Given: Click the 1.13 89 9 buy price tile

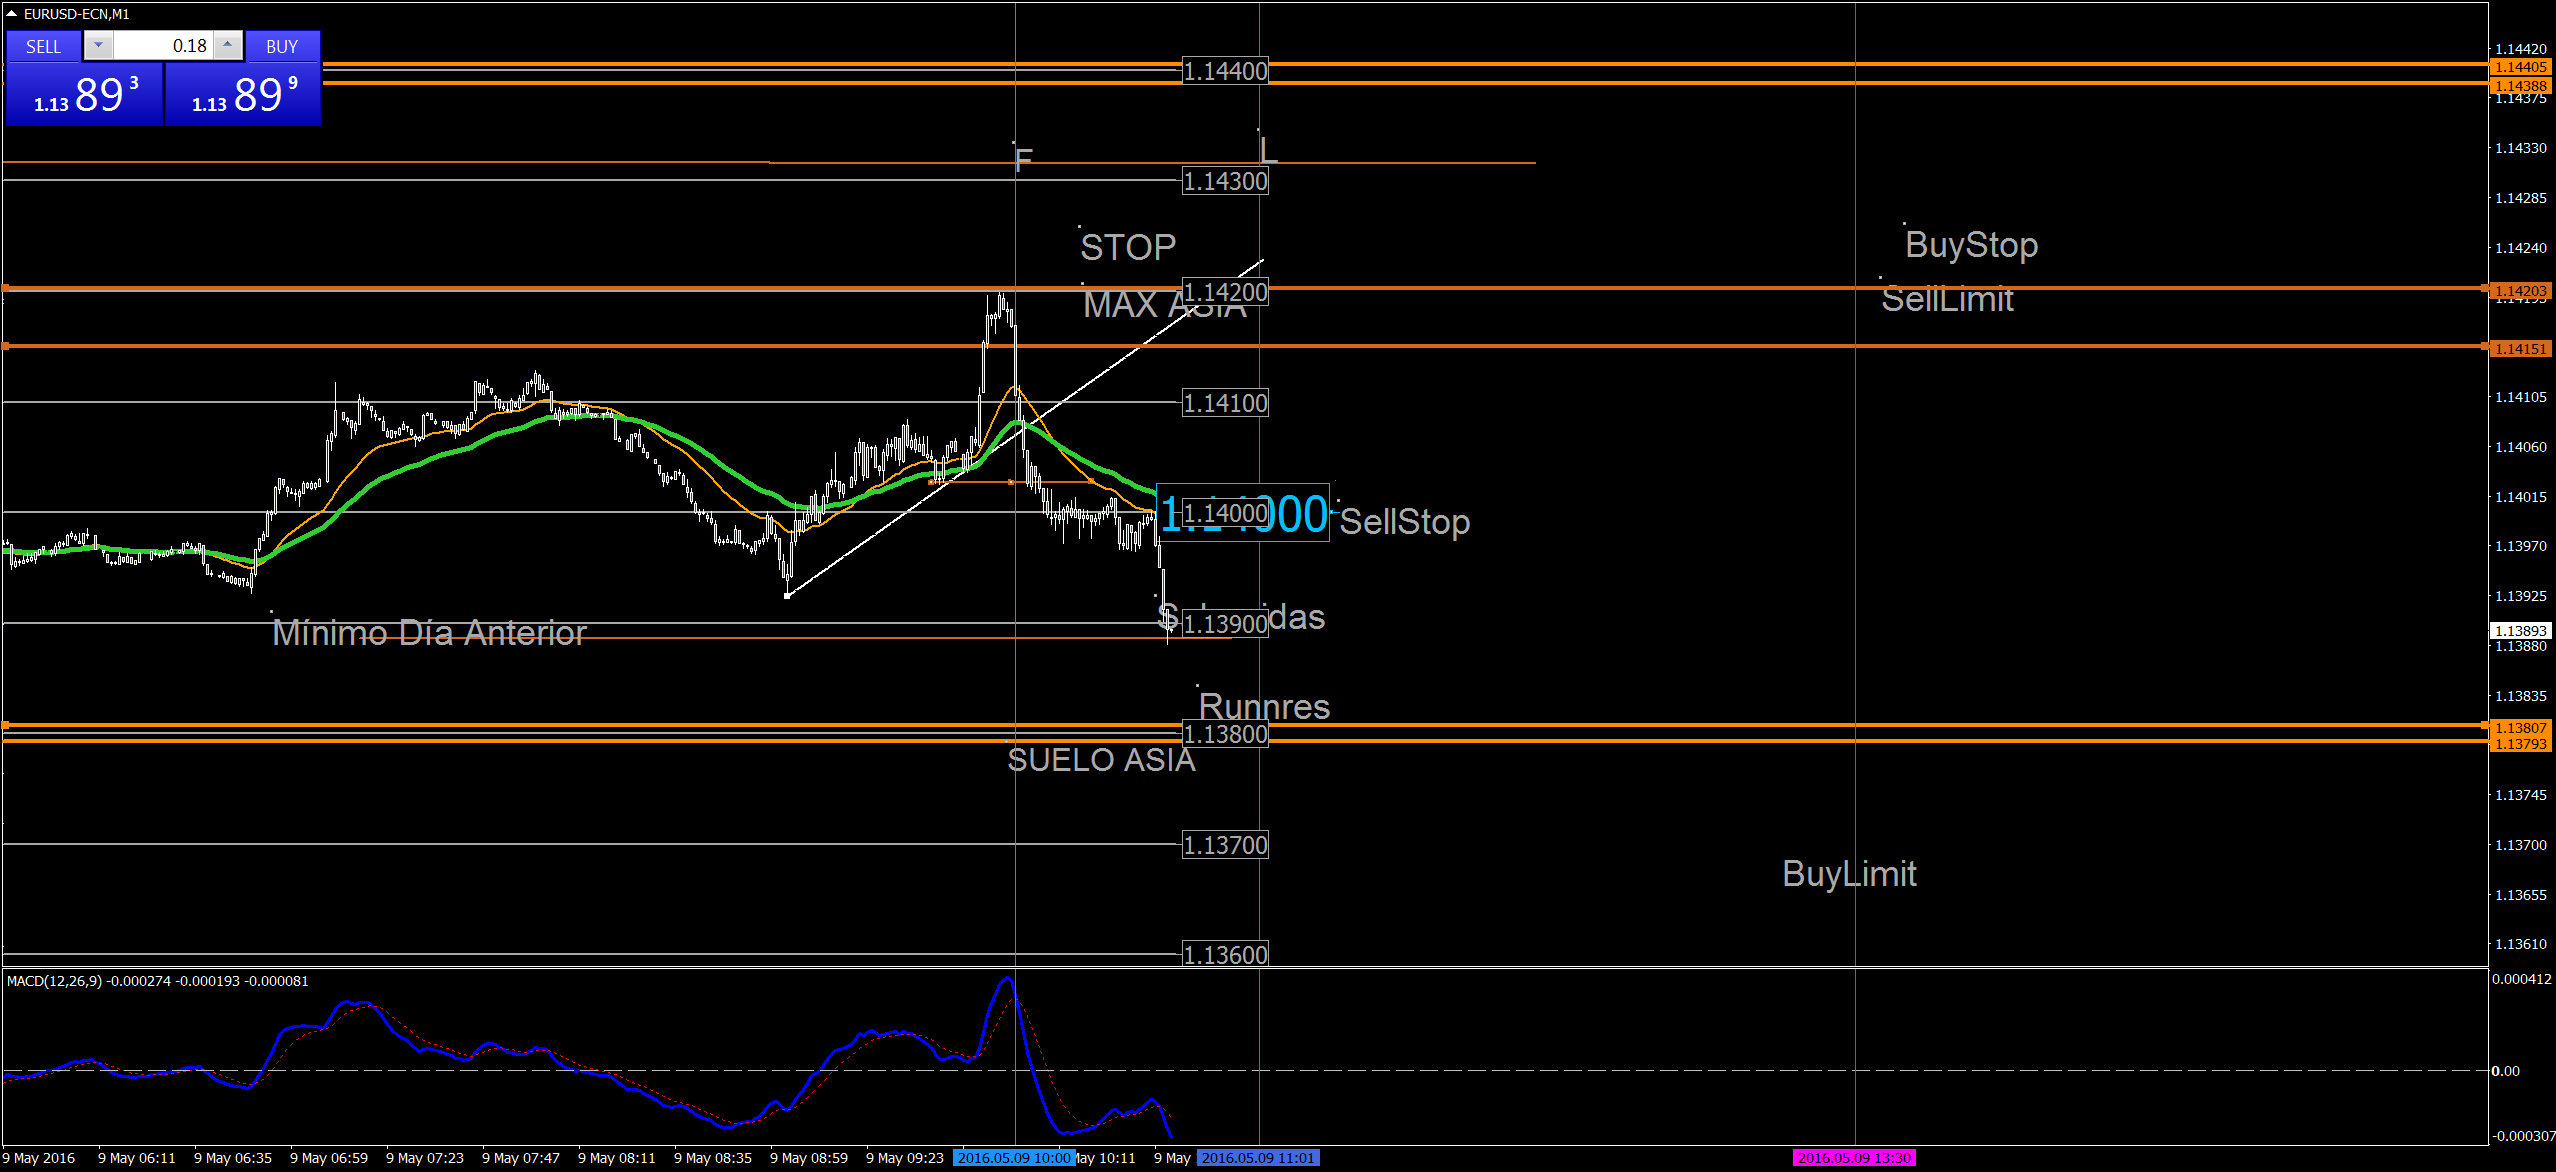Looking at the screenshot, I should tap(243, 95).
